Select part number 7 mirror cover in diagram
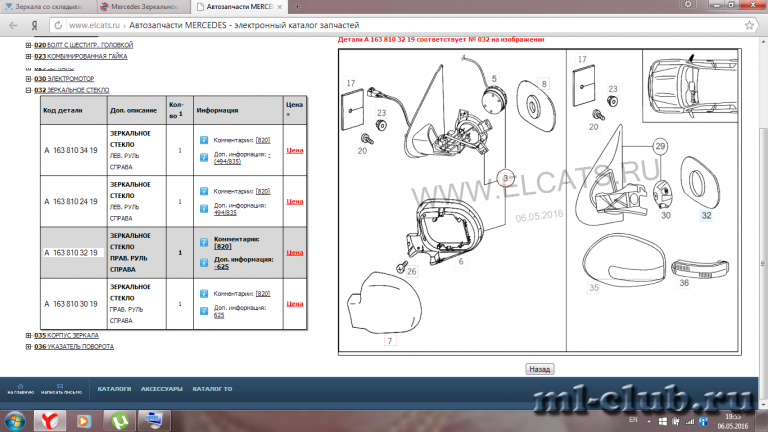This screenshot has height=432, width=768. tap(390, 341)
